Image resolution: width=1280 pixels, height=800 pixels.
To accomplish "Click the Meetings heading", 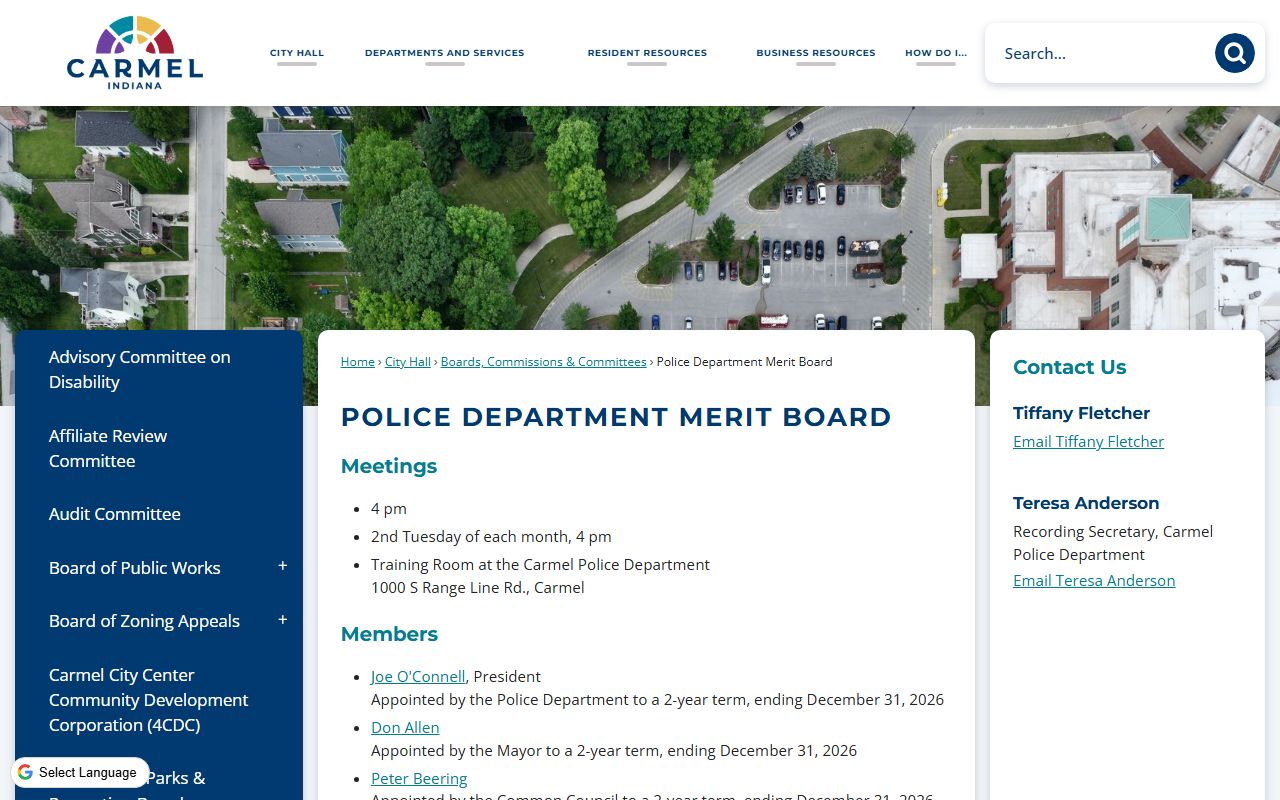I will (x=389, y=466).
